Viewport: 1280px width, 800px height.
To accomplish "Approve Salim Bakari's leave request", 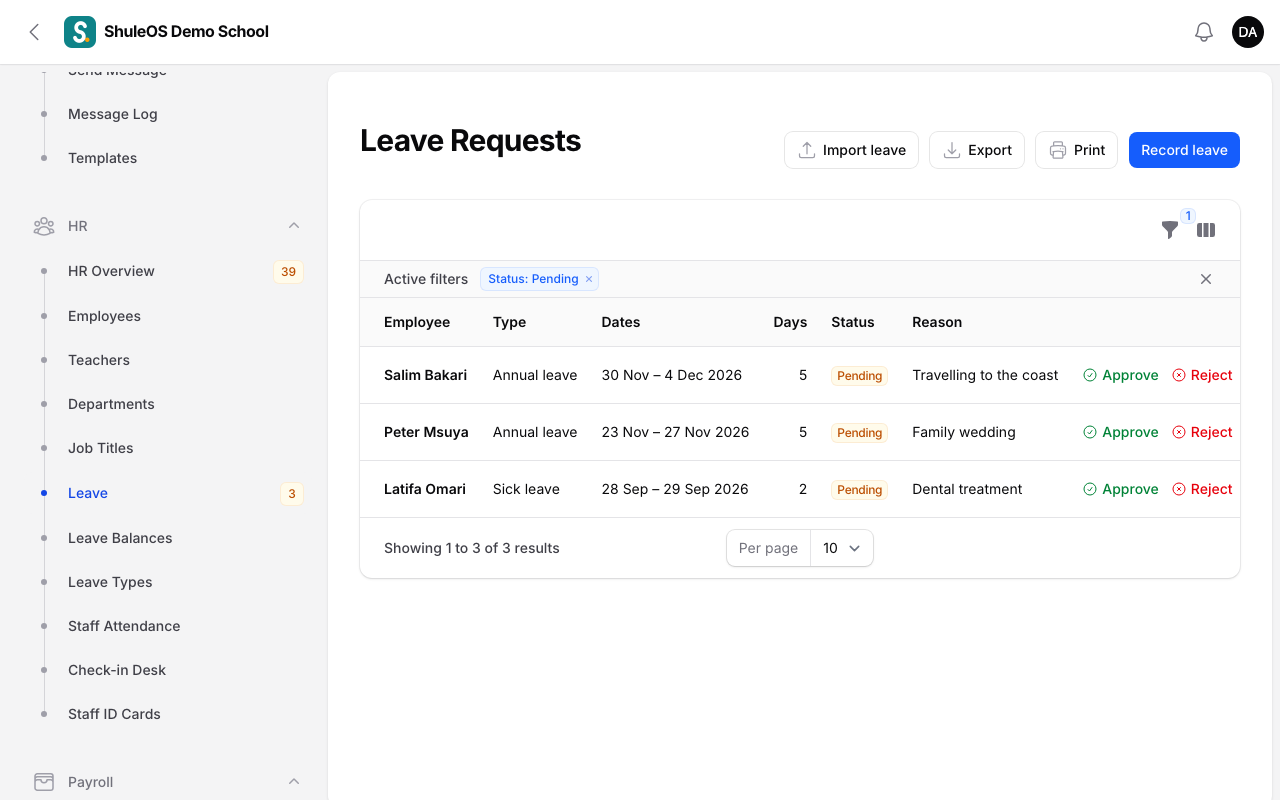I will point(1121,376).
